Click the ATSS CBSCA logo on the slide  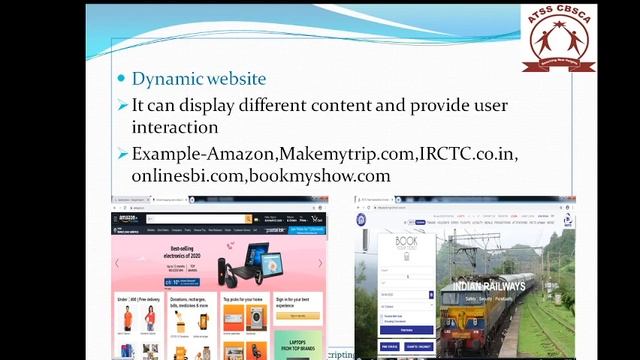559,39
